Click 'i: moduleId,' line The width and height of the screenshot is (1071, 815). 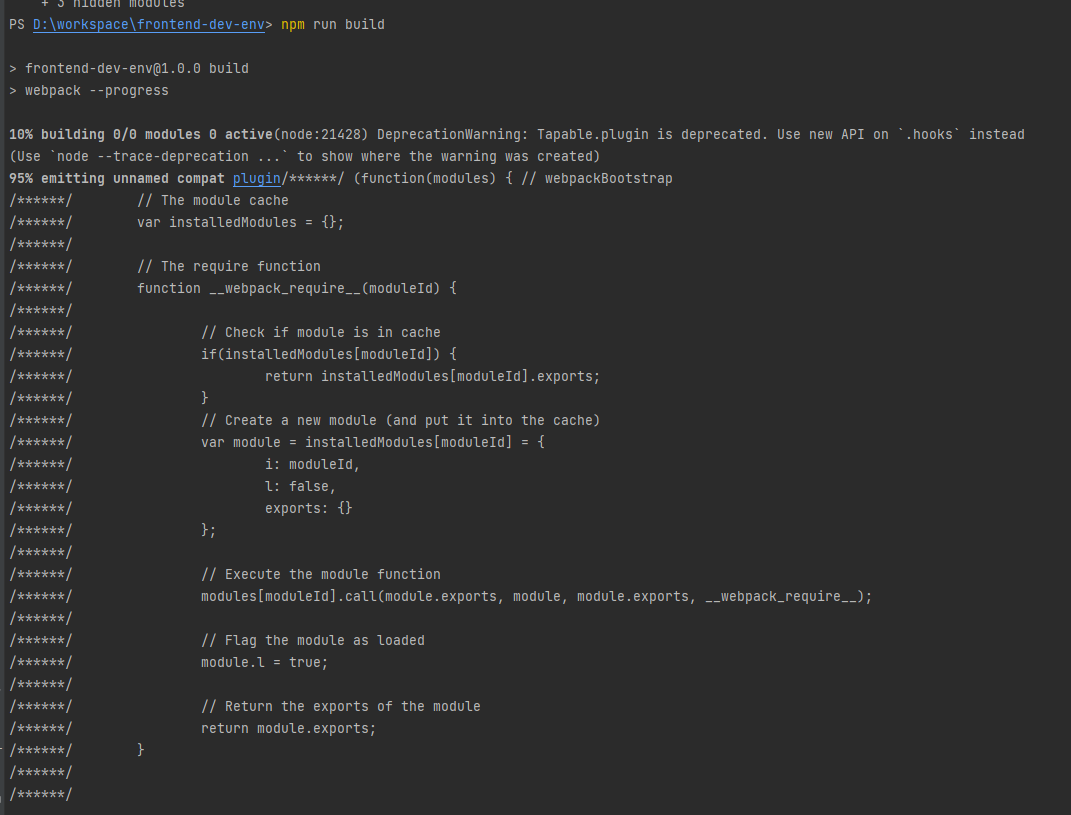(312, 465)
